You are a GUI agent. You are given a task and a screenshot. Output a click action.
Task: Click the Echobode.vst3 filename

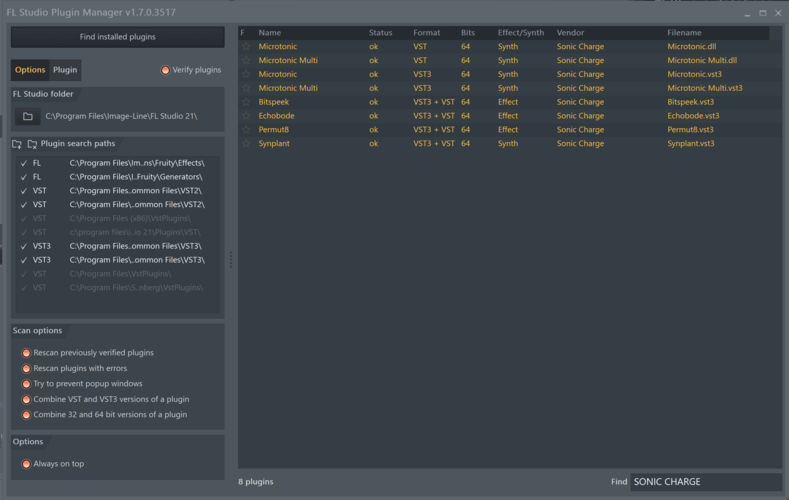click(x=693, y=116)
